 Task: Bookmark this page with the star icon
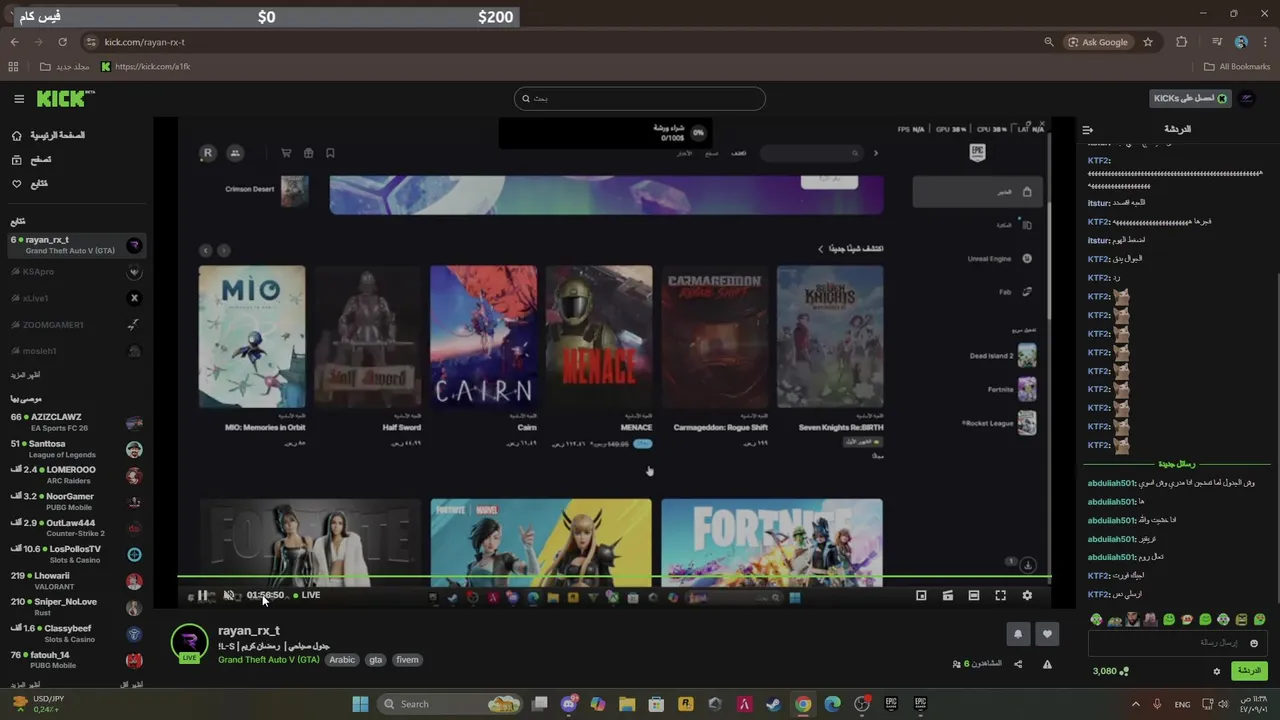tap(1148, 42)
